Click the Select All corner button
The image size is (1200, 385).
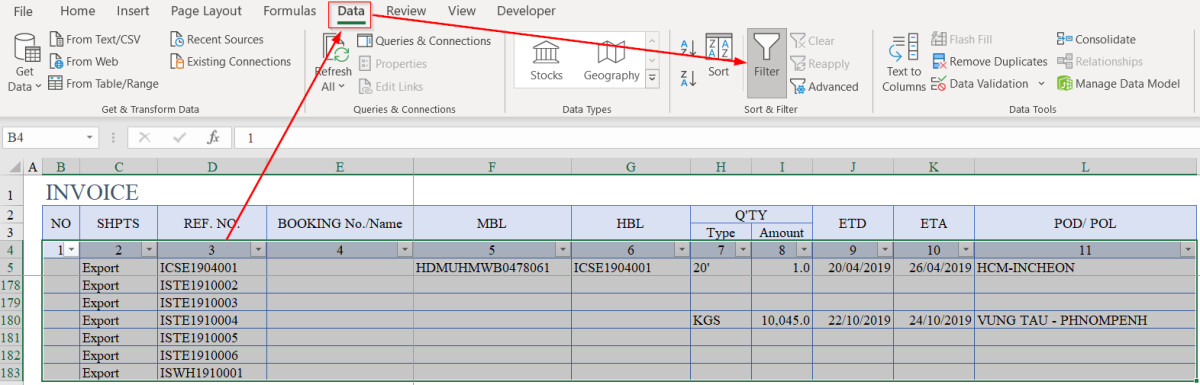tap(11, 167)
